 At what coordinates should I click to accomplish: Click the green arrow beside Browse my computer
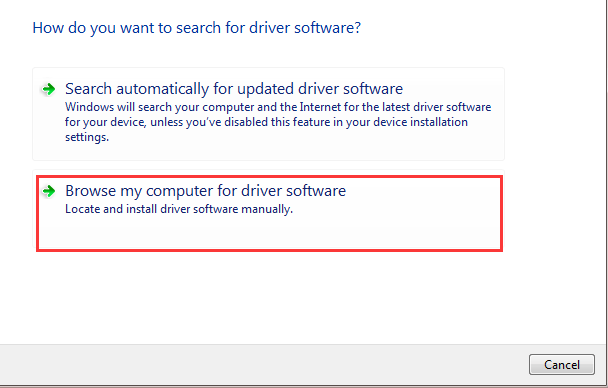pos(48,191)
